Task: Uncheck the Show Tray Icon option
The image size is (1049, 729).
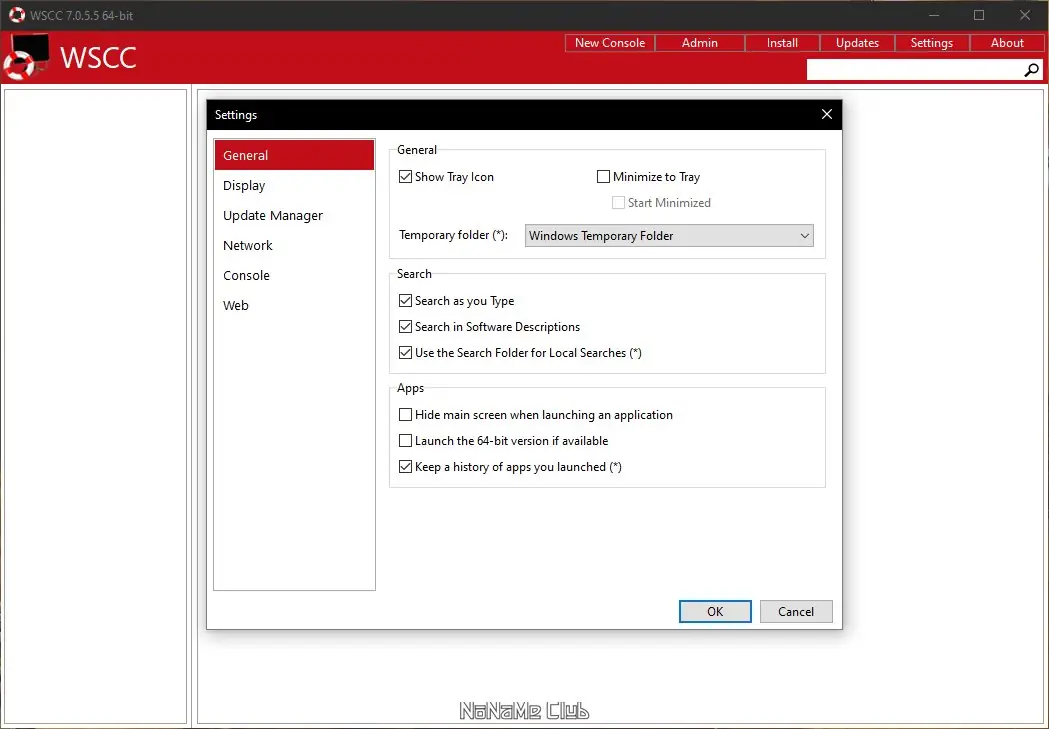Action: click(405, 176)
